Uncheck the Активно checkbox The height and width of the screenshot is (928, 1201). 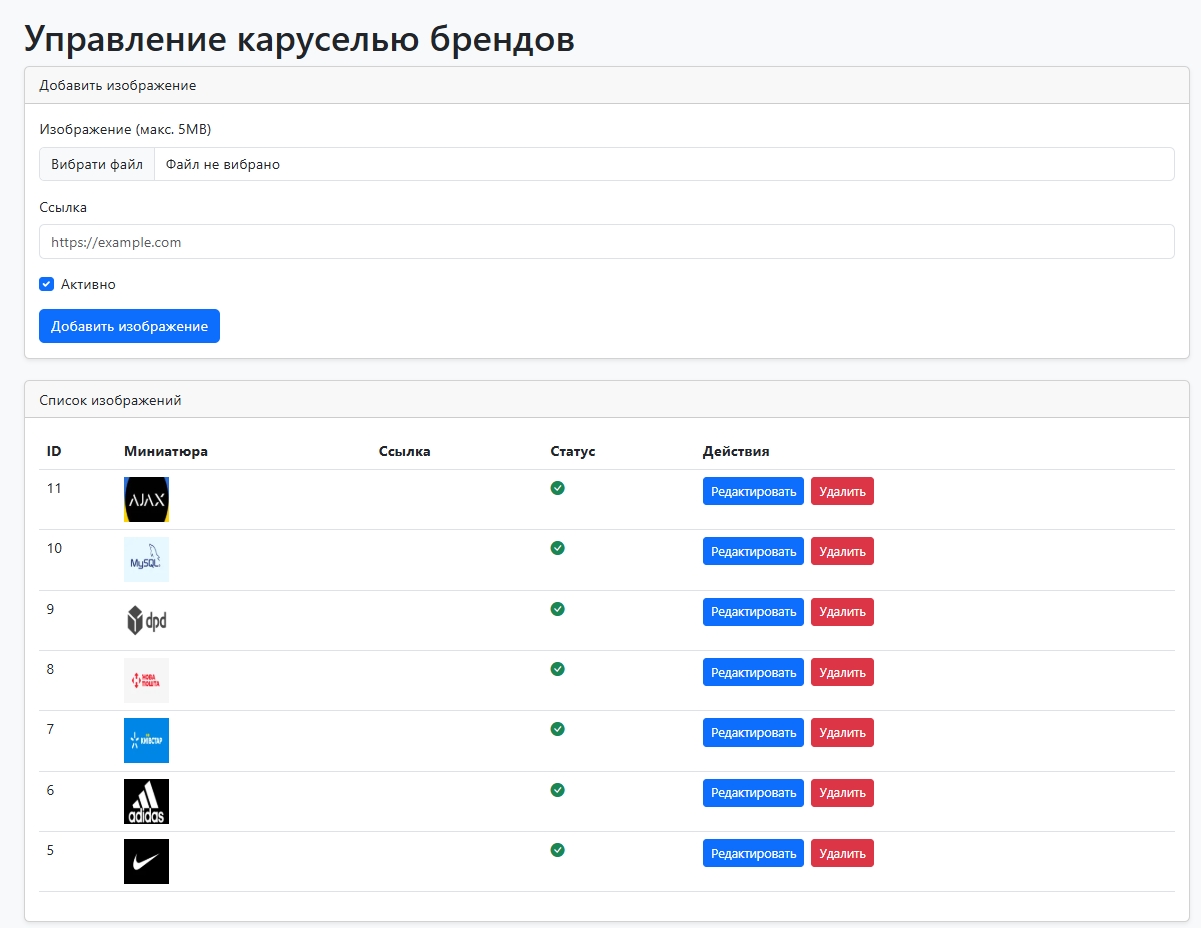click(x=46, y=284)
